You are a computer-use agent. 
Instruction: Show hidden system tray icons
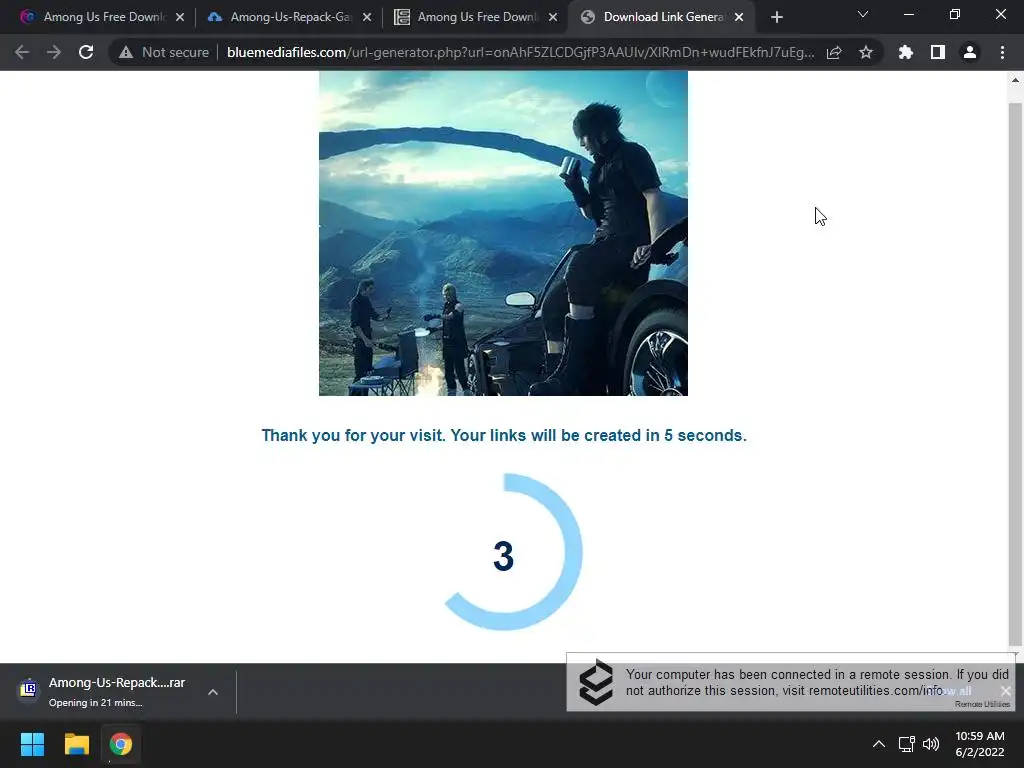879,744
